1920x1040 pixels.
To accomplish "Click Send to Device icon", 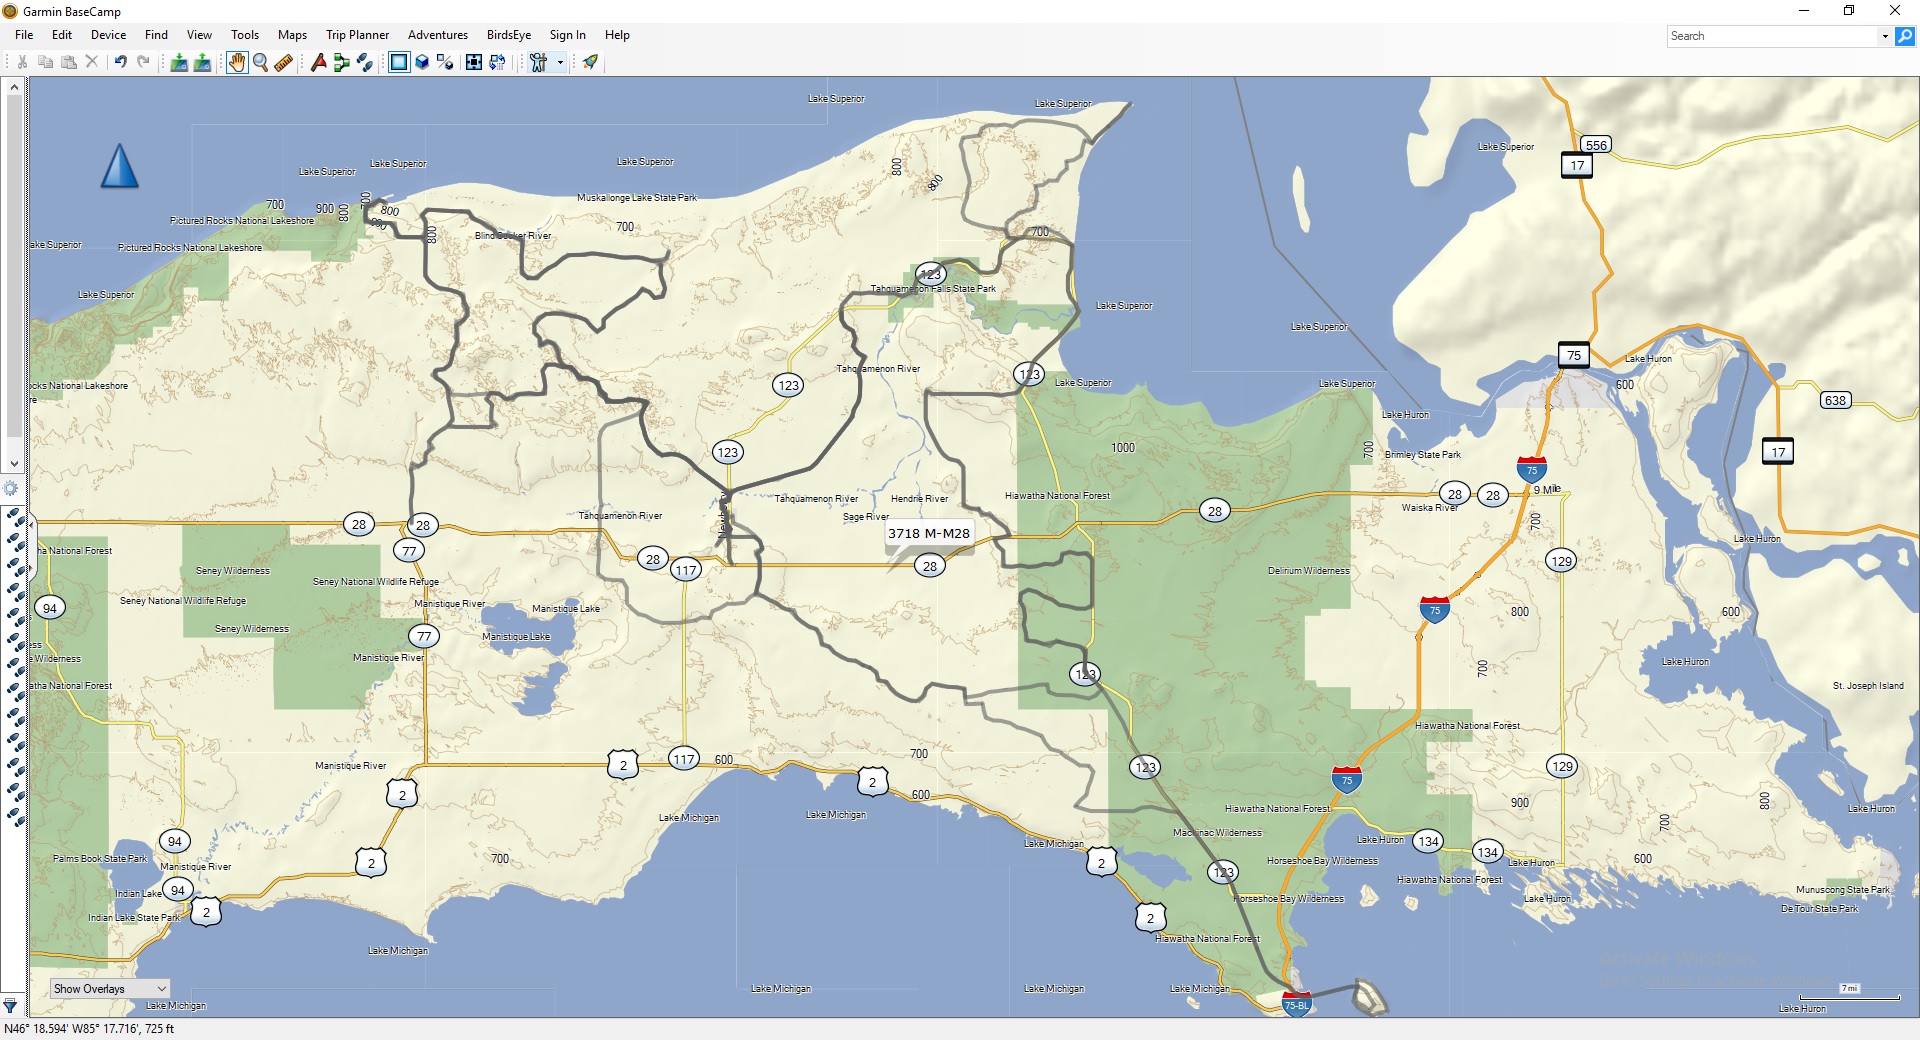I will coord(179,62).
